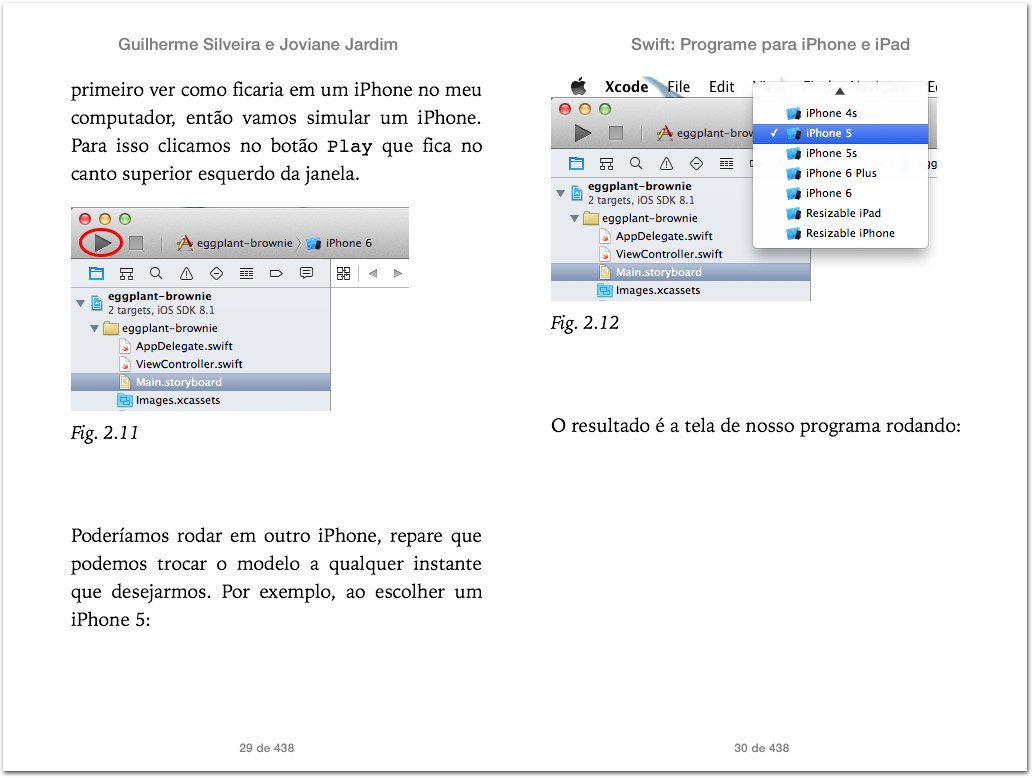Open the File menu
Image resolution: width=1034 pixels, height=778 pixels.
[679, 87]
